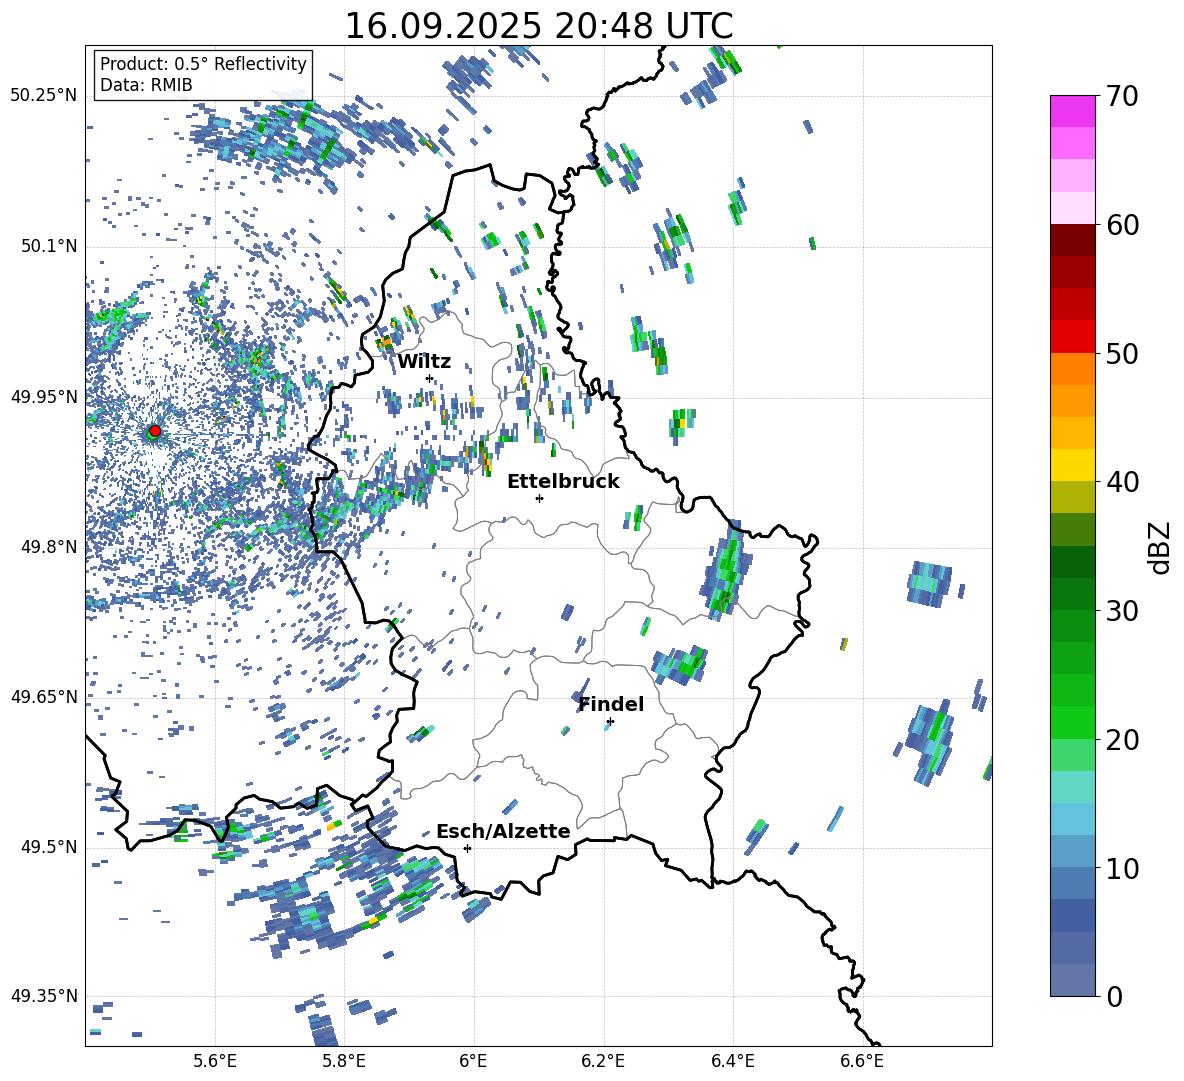The image size is (1184, 1081).
Task: Click the 40 dBZ colorbar tick label
Action: 1122,482
